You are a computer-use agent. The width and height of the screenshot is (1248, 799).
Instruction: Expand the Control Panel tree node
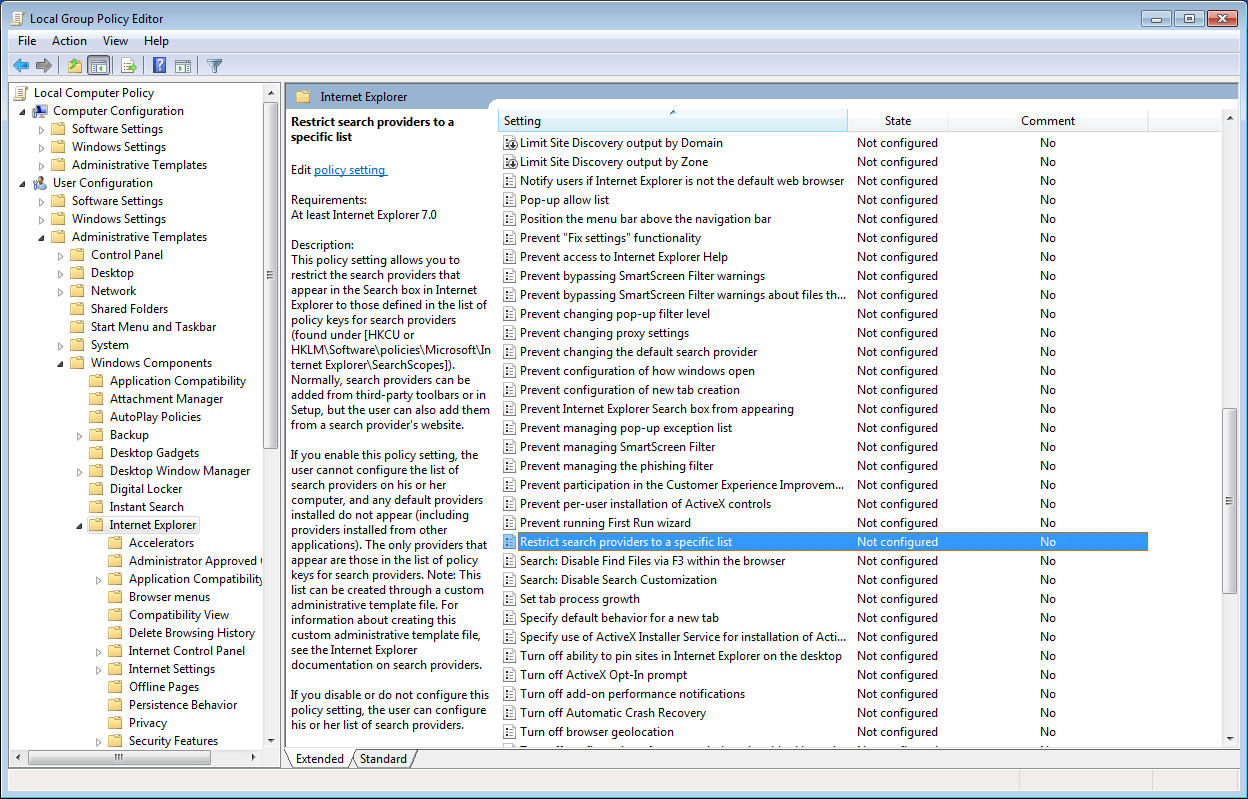click(x=61, y=255)
